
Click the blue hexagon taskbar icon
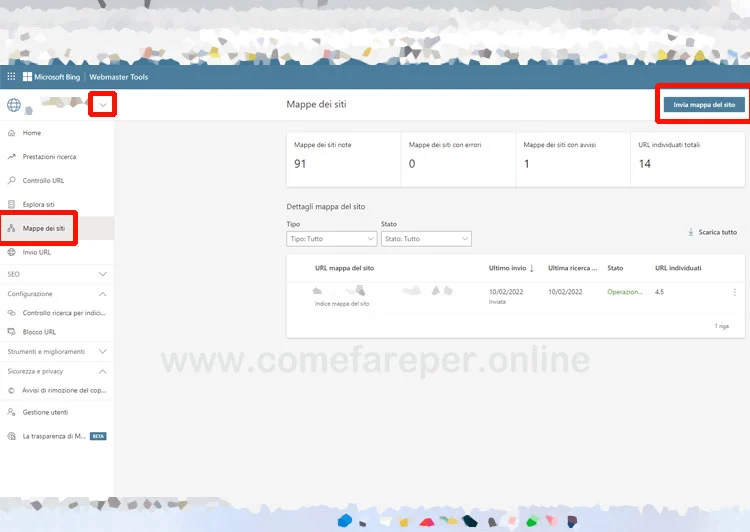344,521
